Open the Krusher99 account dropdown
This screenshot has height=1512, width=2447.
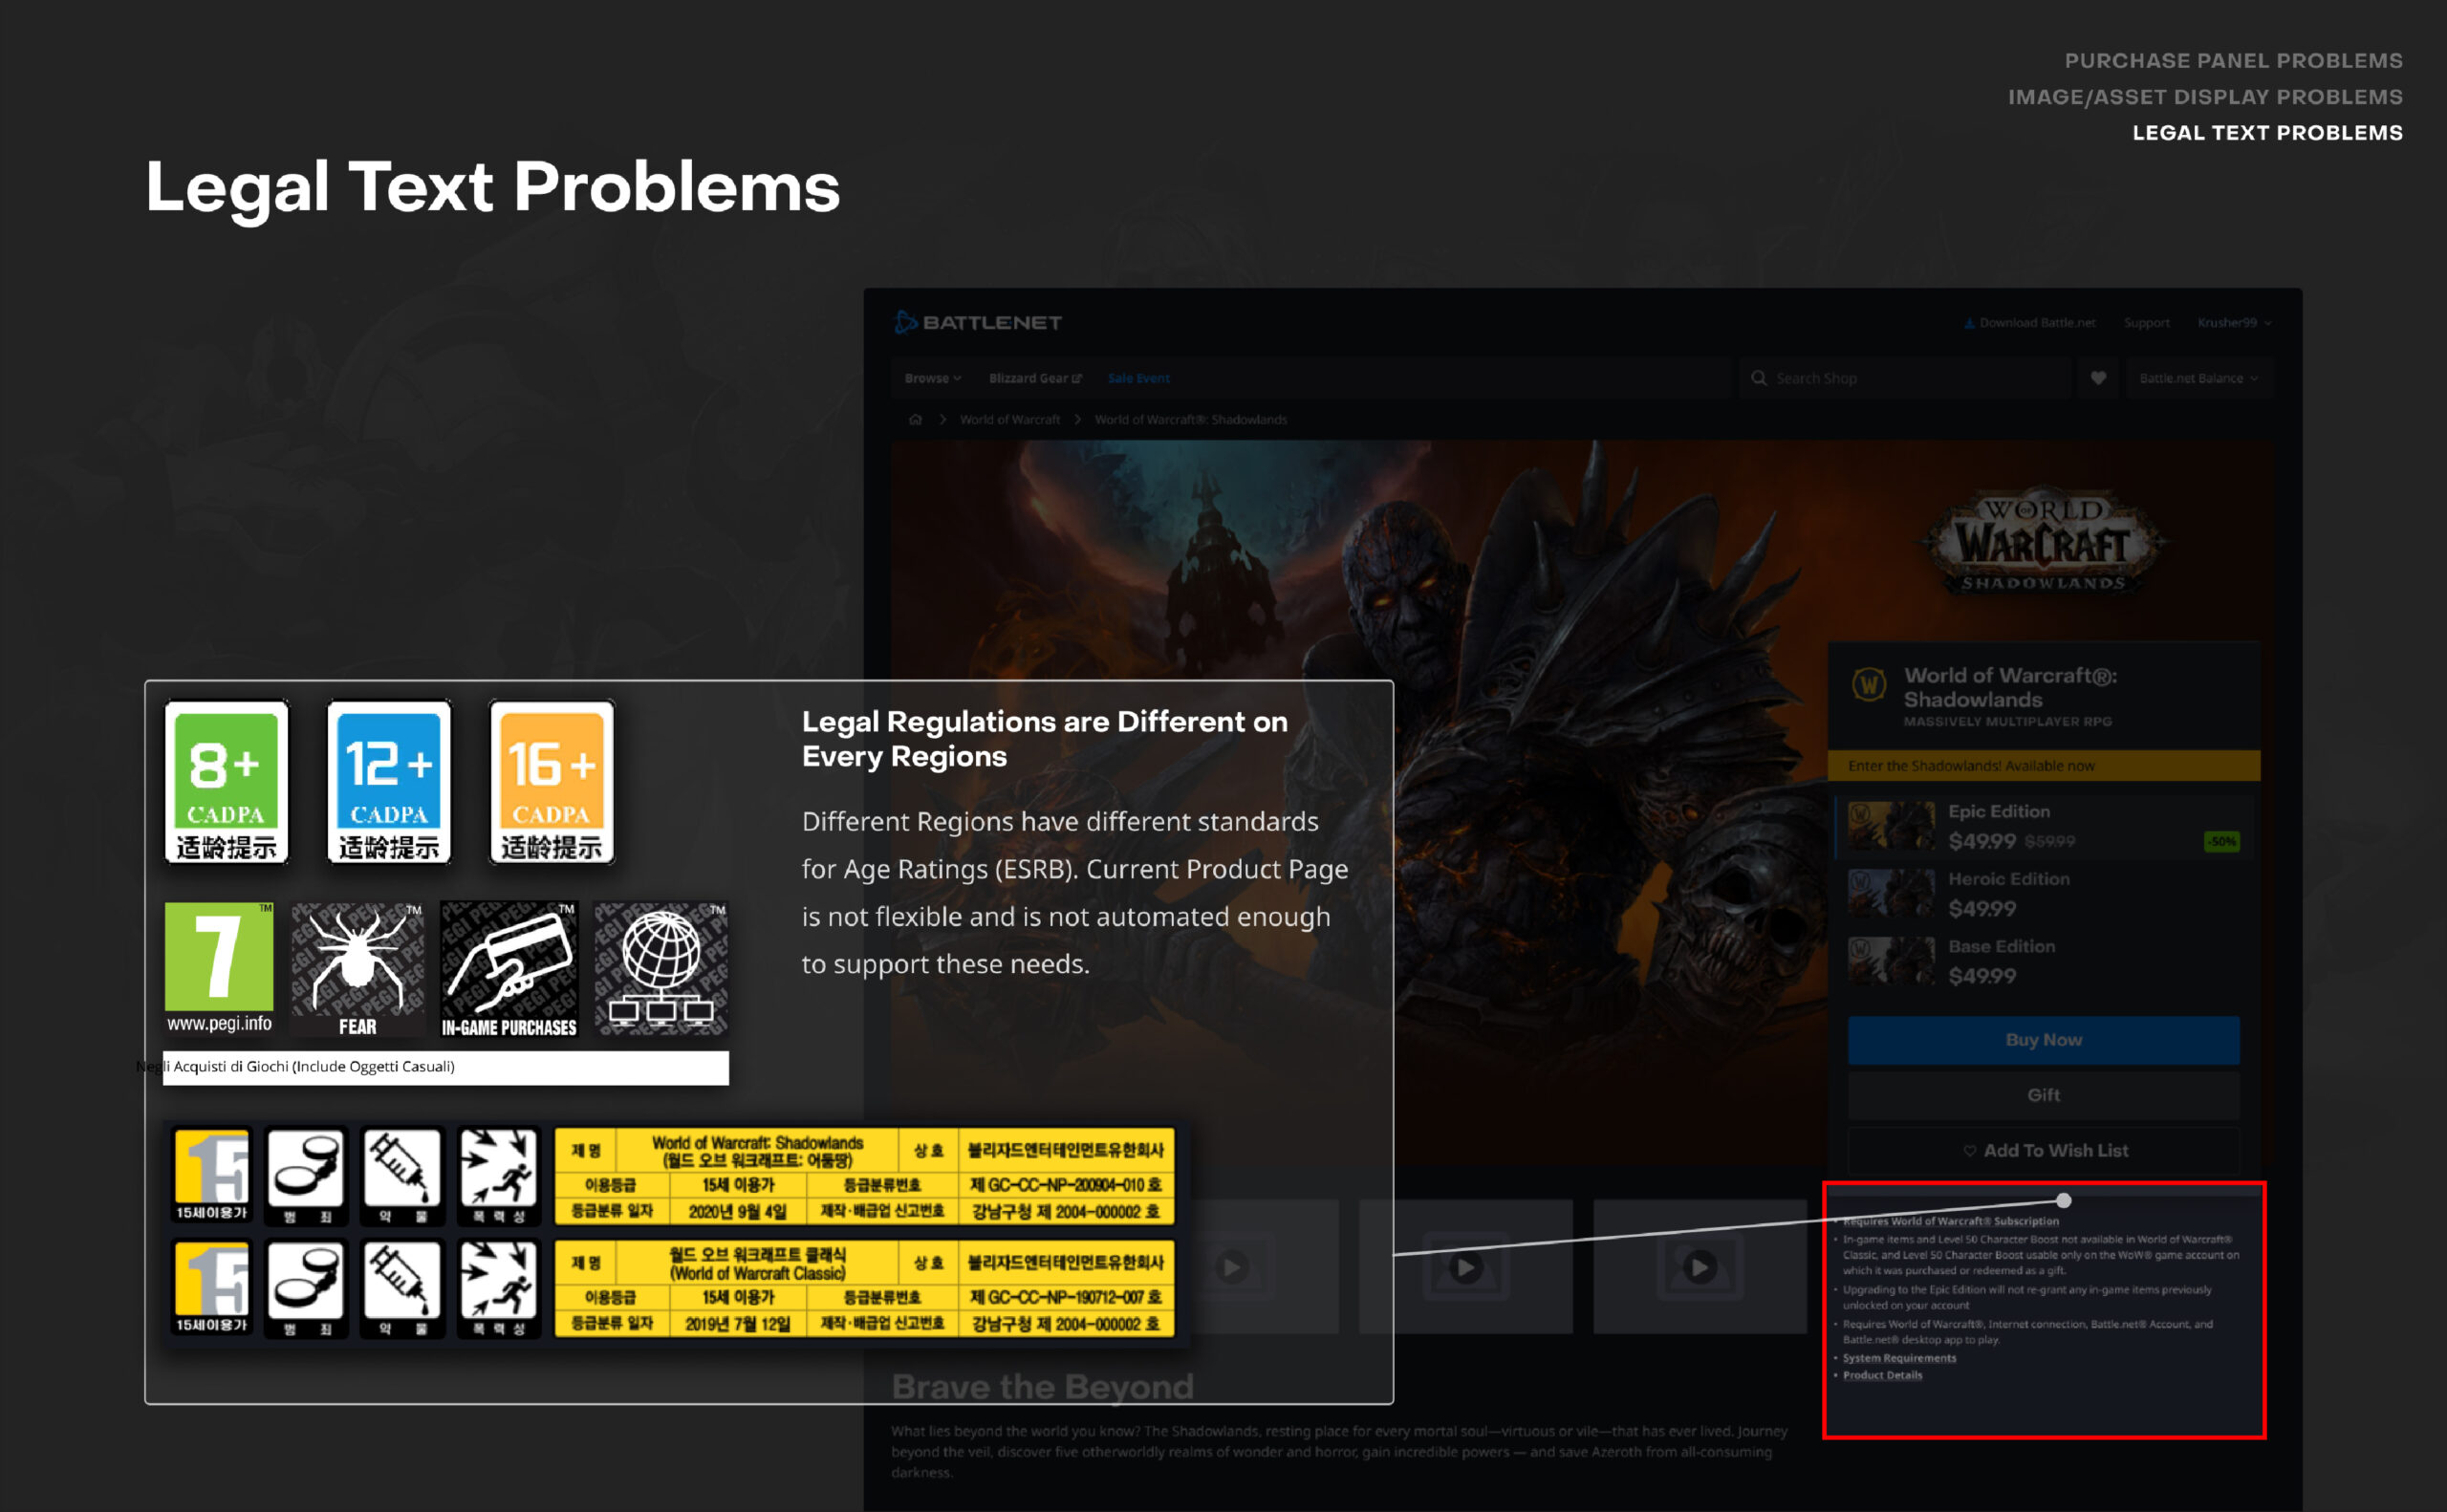tap(2234, 323)
